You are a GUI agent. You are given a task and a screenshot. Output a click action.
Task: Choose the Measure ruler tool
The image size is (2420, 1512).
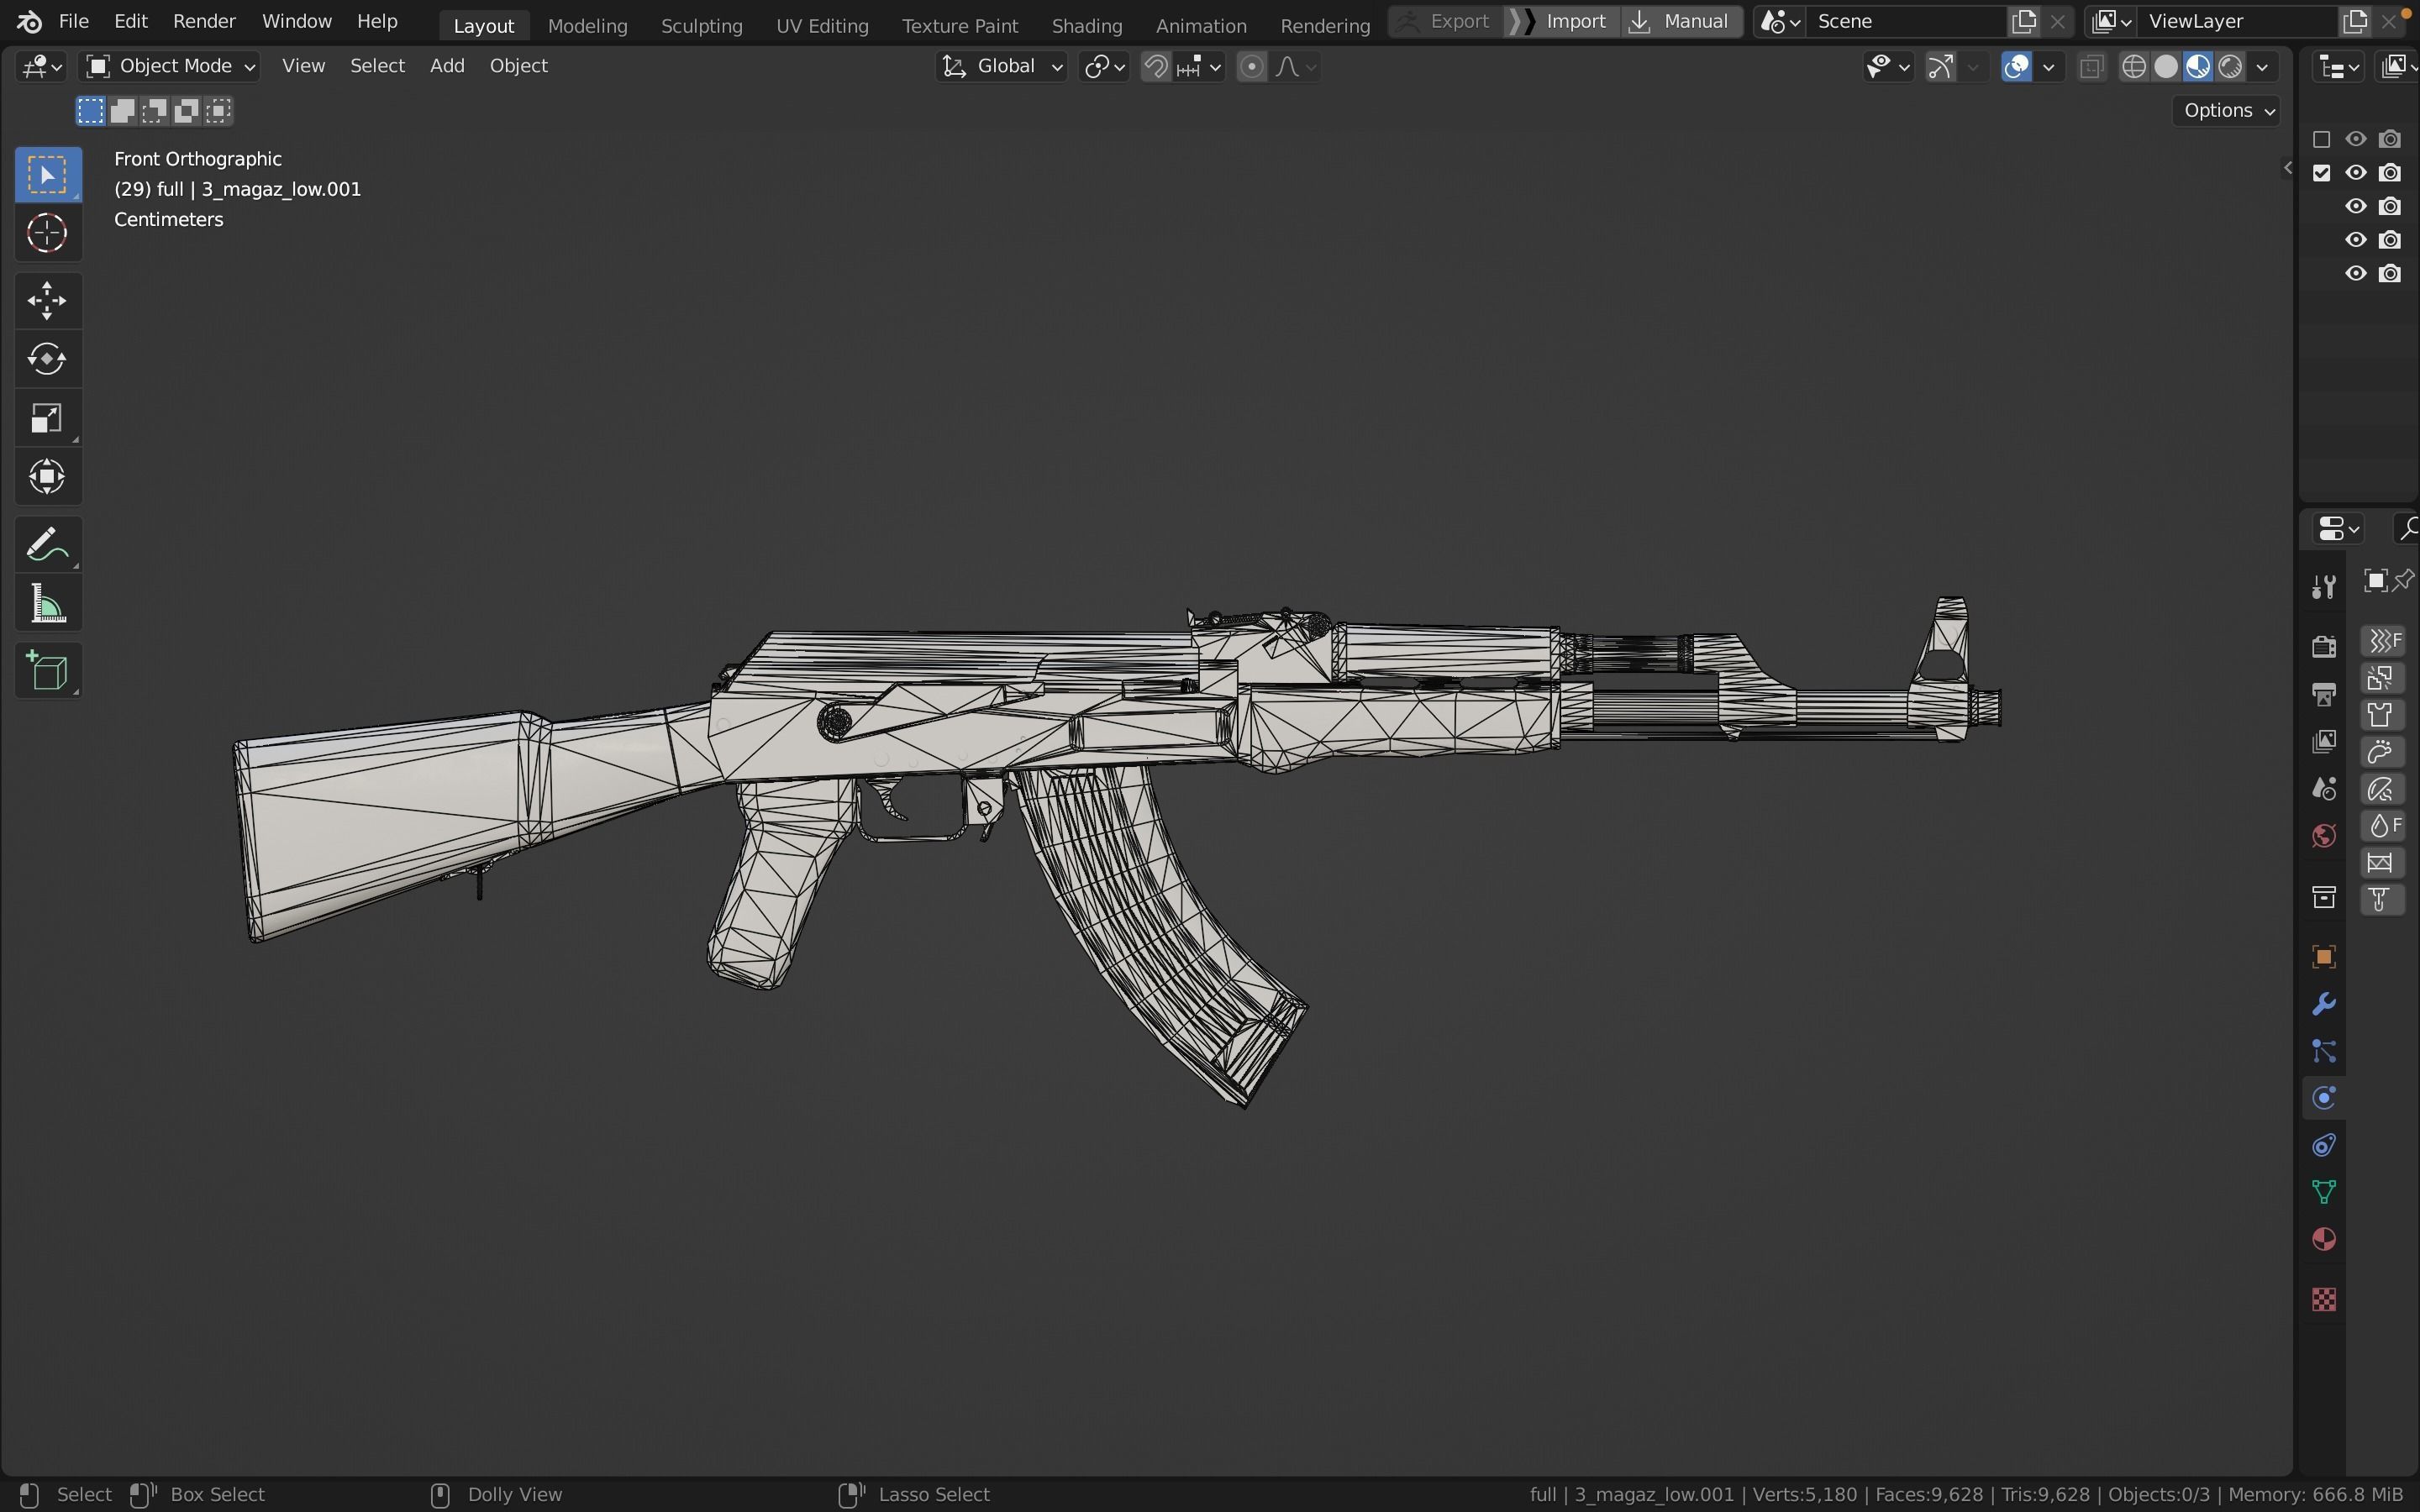coord(47,604)
